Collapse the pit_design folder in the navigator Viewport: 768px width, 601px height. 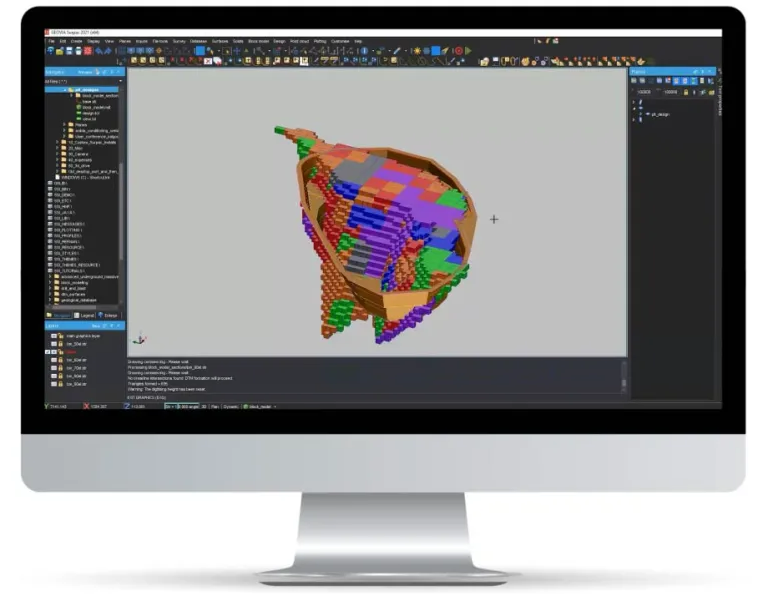65,89
